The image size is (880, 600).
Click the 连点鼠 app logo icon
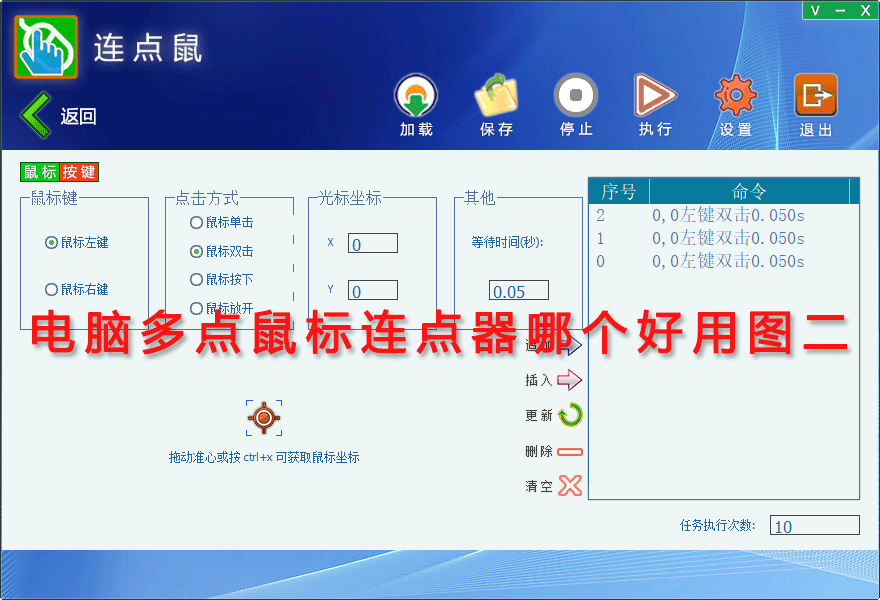(x=46, y=47)
